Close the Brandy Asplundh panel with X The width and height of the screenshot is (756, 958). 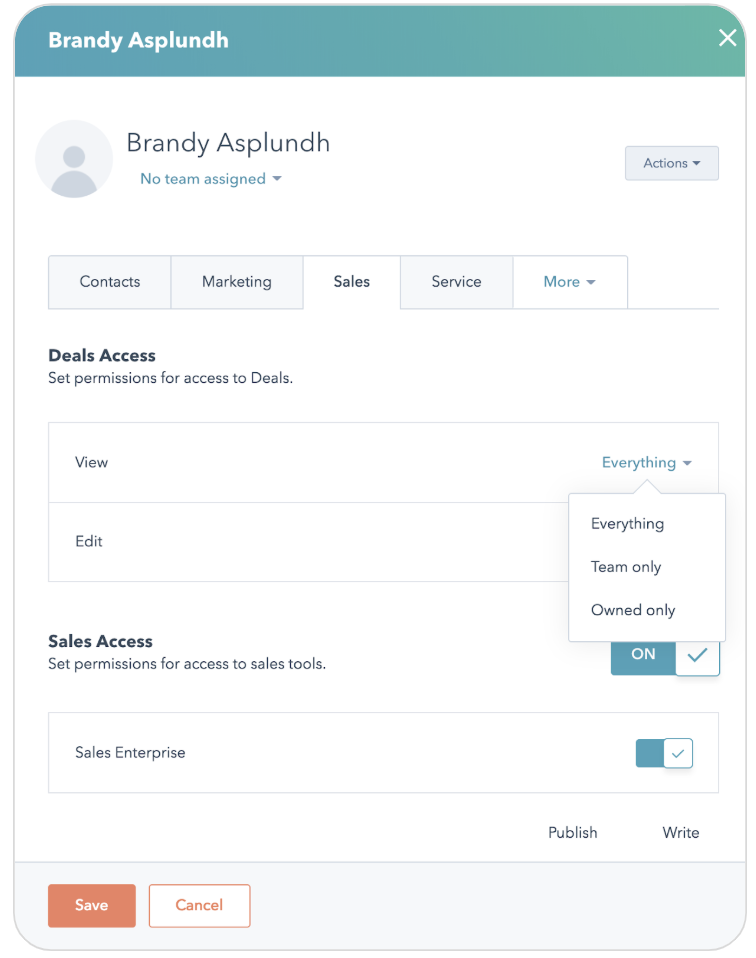[x=727, y=38]
